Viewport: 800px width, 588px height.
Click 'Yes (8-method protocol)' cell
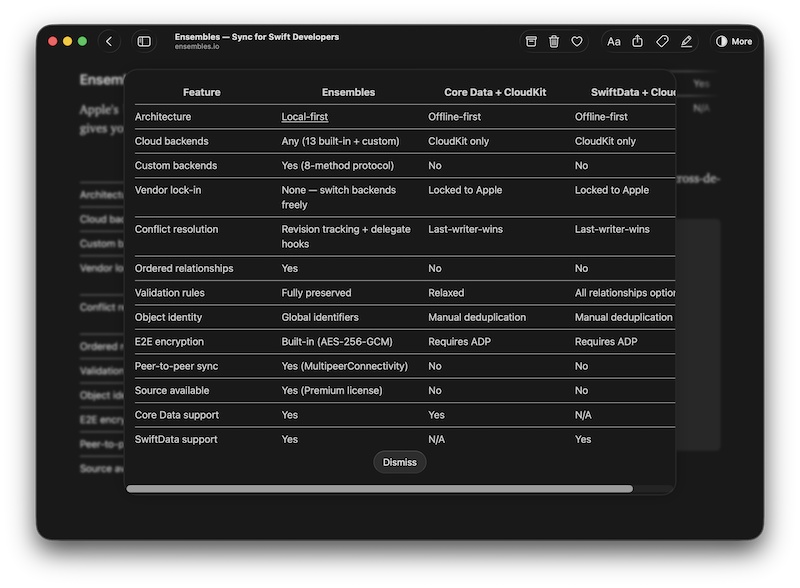click(x=338, y=166)
